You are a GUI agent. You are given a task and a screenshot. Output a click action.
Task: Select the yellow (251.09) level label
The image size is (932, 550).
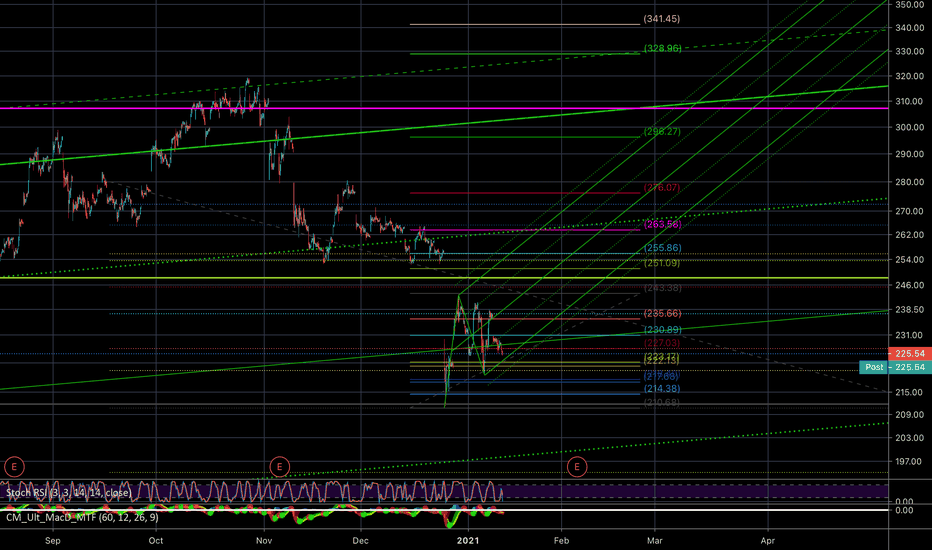[662, 263]
